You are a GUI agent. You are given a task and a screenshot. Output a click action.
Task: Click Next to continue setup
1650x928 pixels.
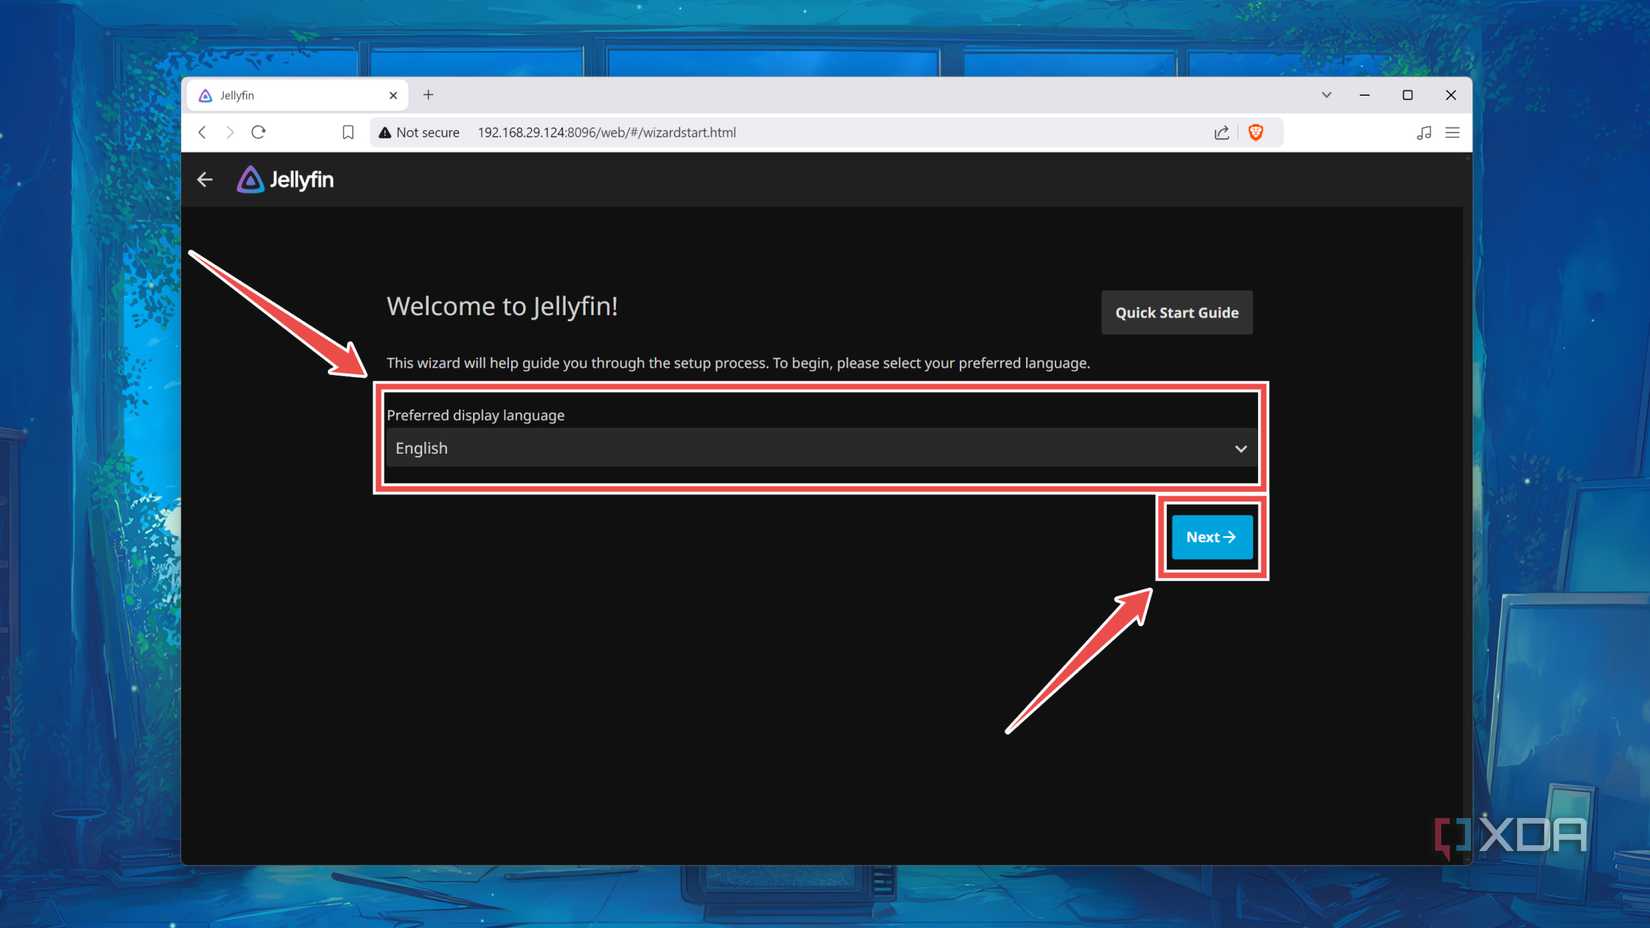tap(1211, 536)
